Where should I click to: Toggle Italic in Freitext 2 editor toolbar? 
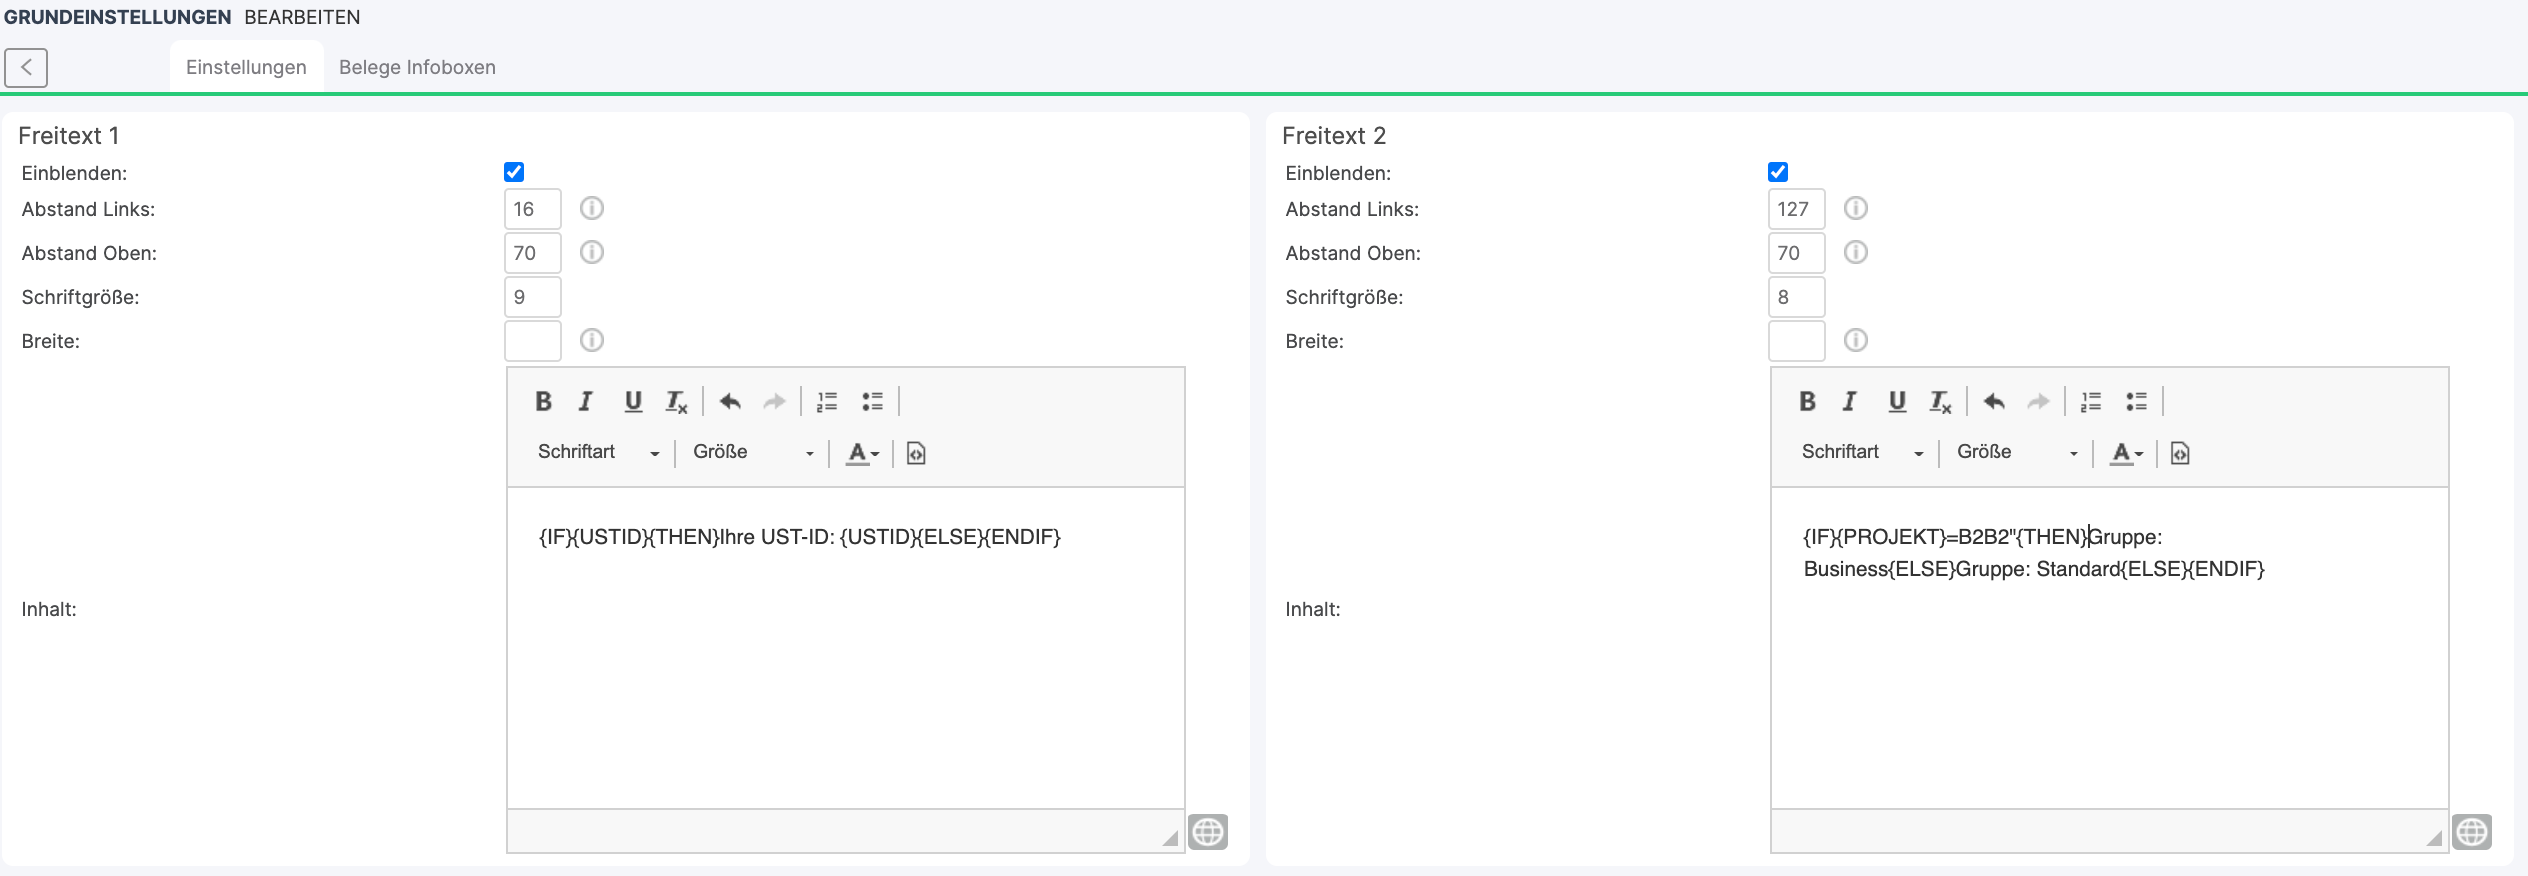[x=1849, y=402]
